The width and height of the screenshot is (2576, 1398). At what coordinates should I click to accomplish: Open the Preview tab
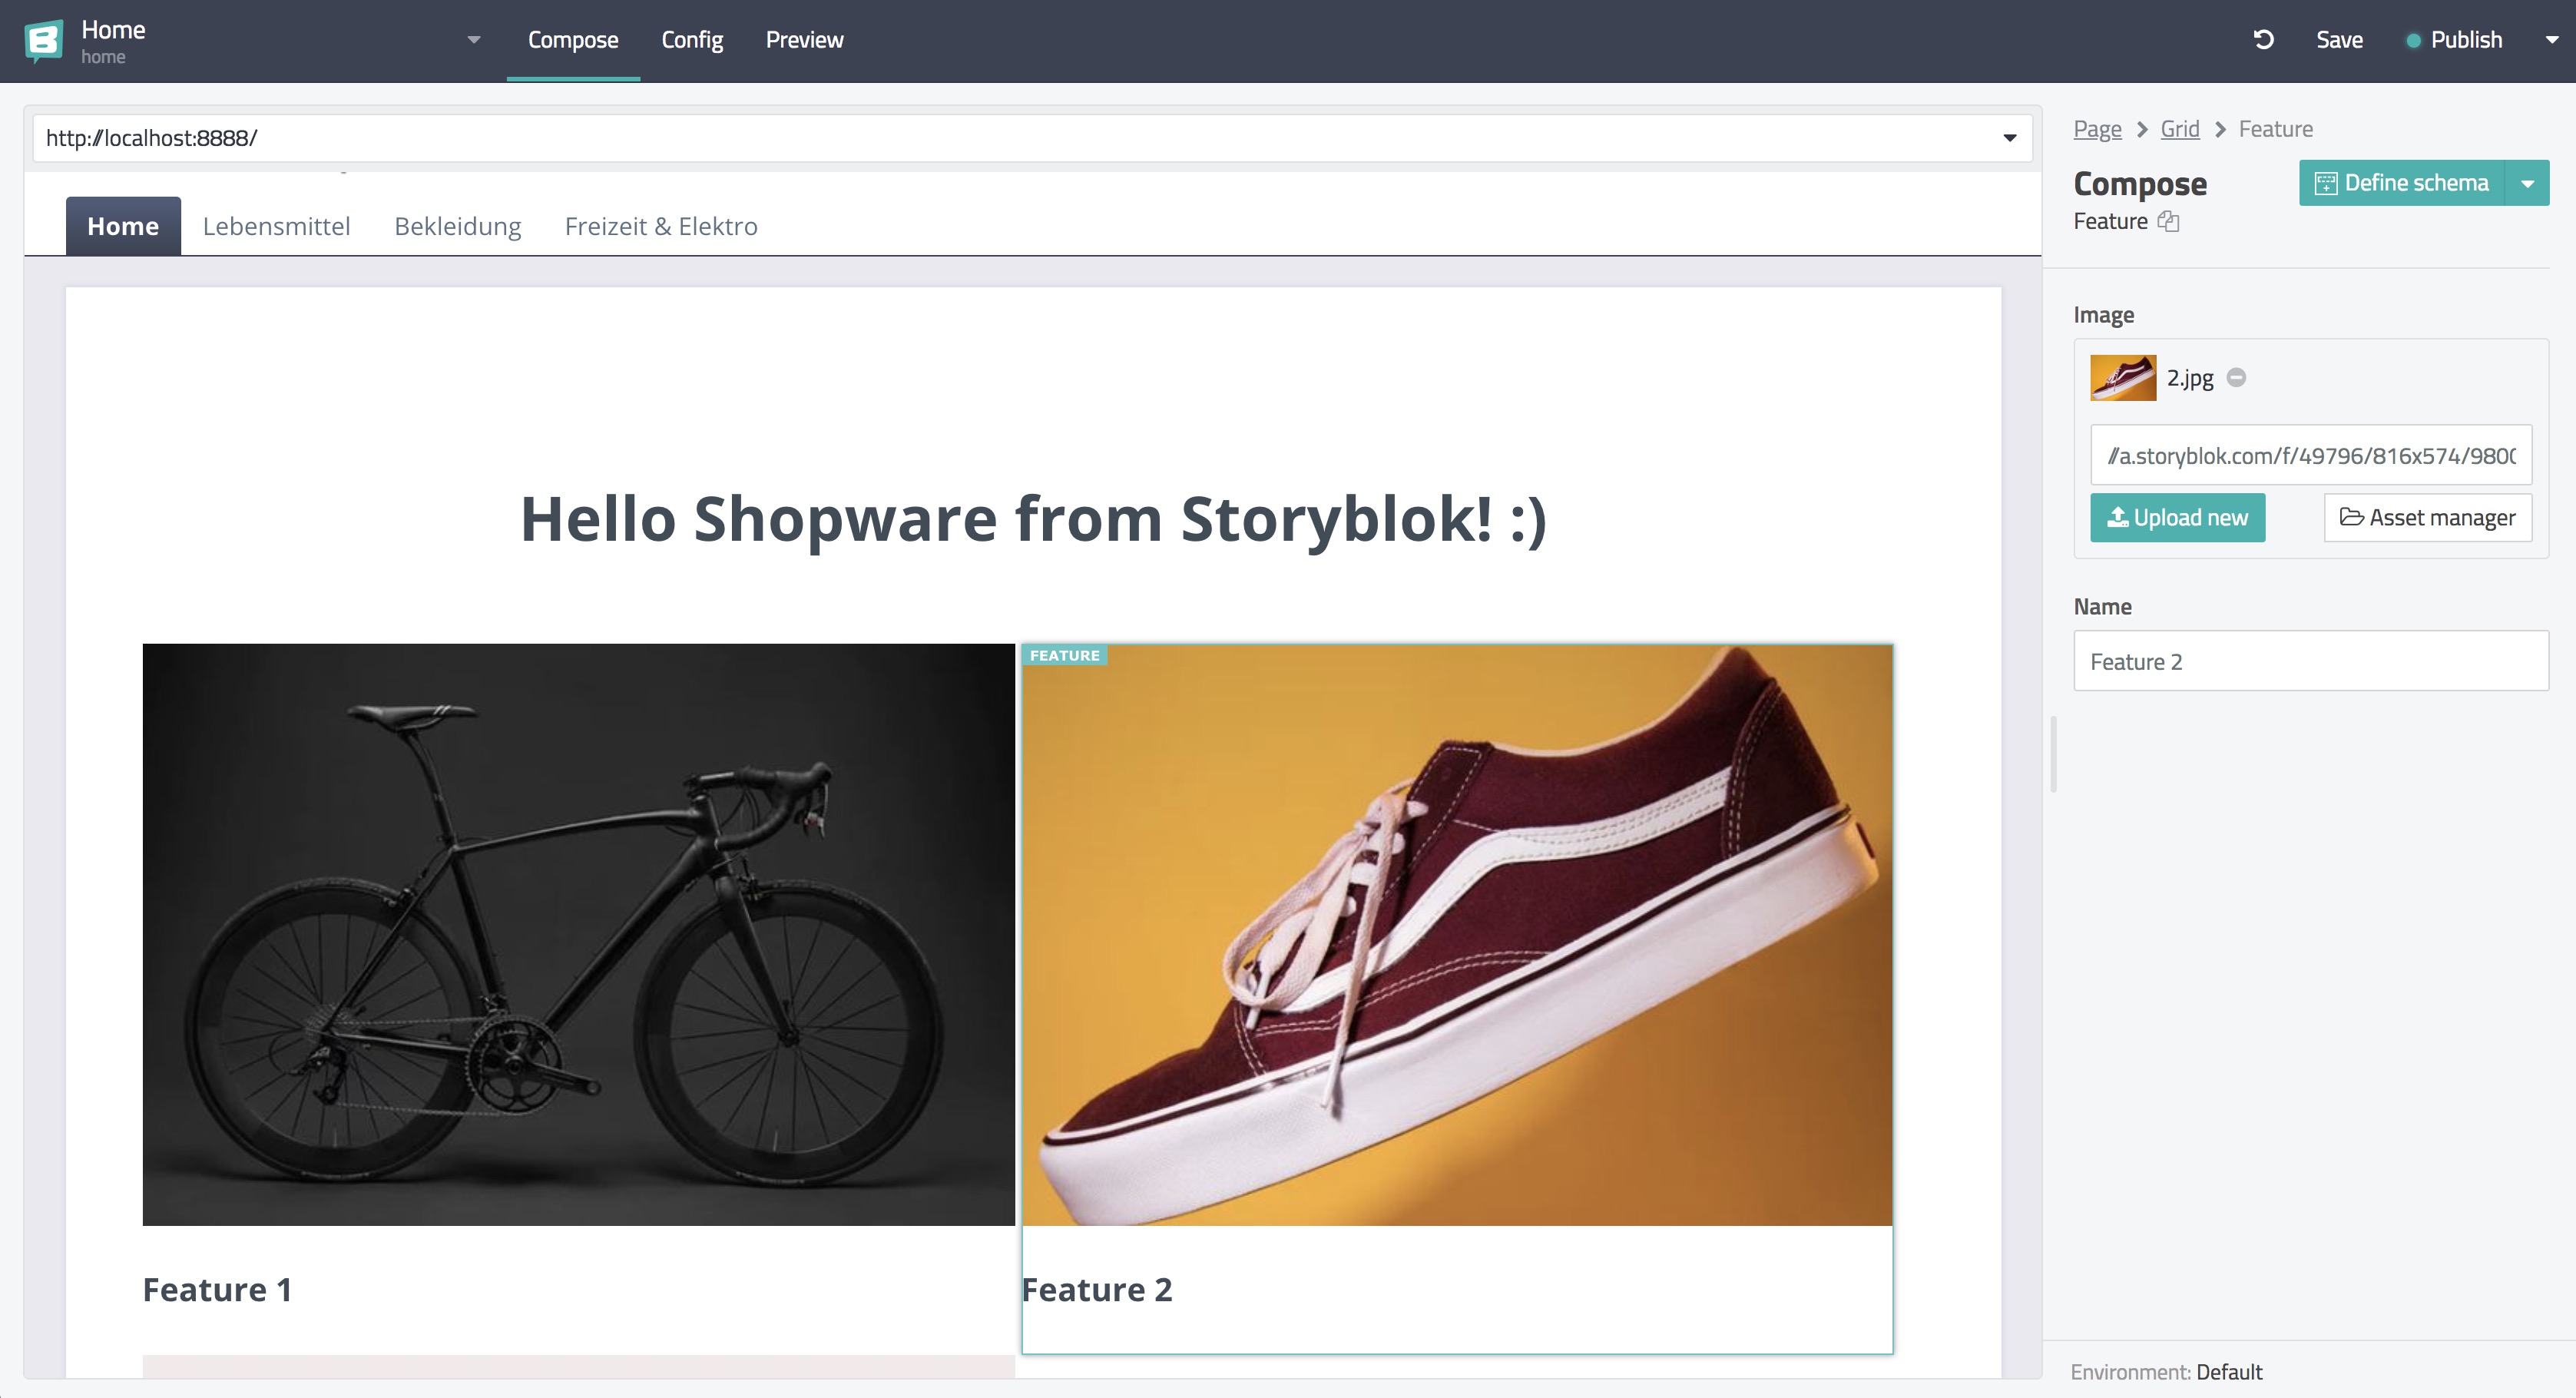click(804, 40)
